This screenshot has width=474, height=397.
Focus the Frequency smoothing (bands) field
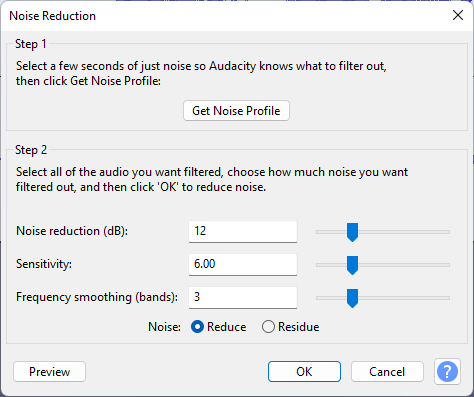click(x=243, y=297)
